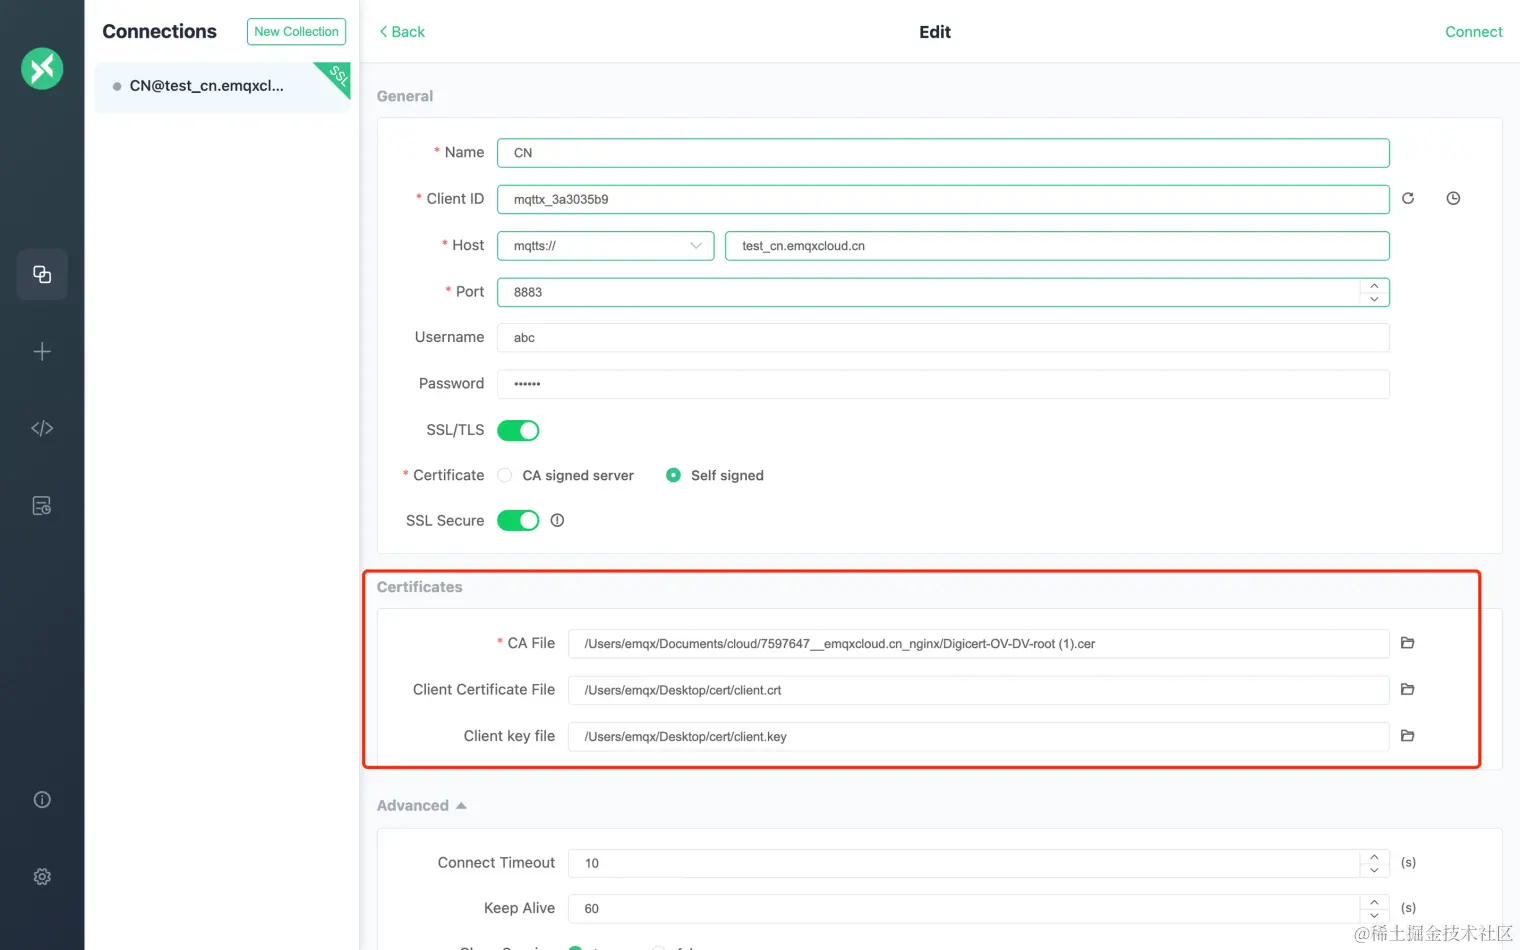The image size is (1520, 950).
Task: Click the CA File path field
Action: [979, 644]
